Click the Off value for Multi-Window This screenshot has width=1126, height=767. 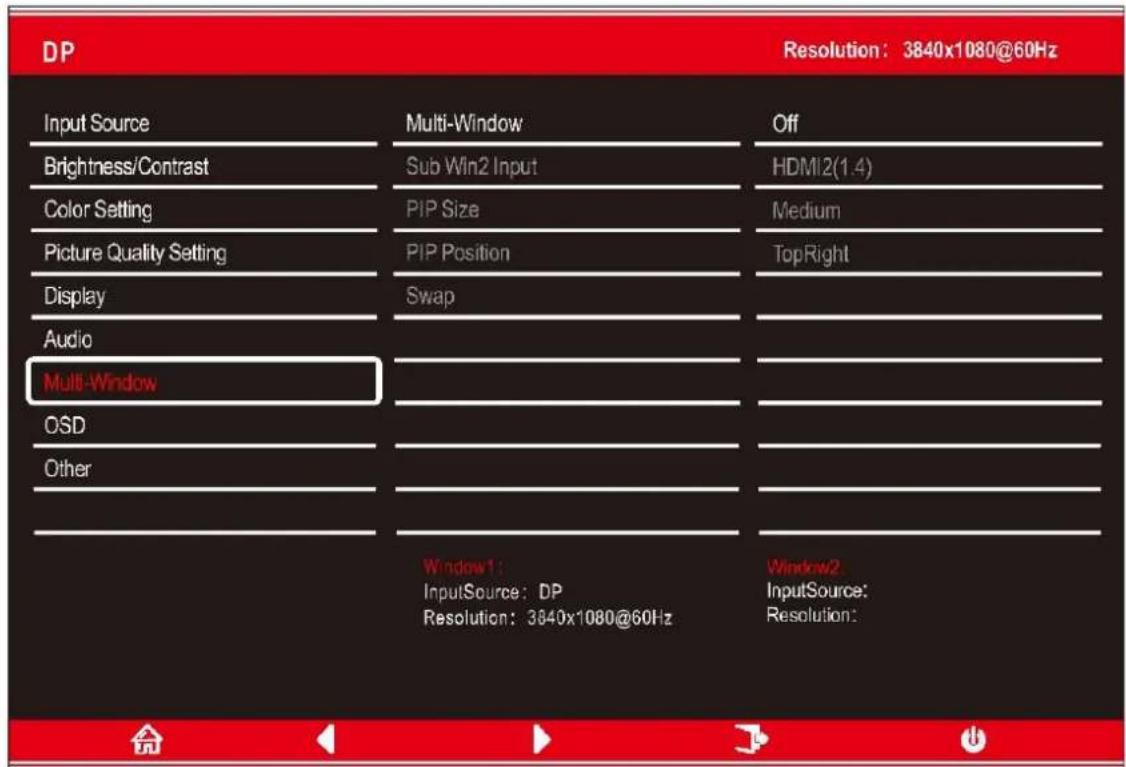pyautogui.click(x=929, y=124)
